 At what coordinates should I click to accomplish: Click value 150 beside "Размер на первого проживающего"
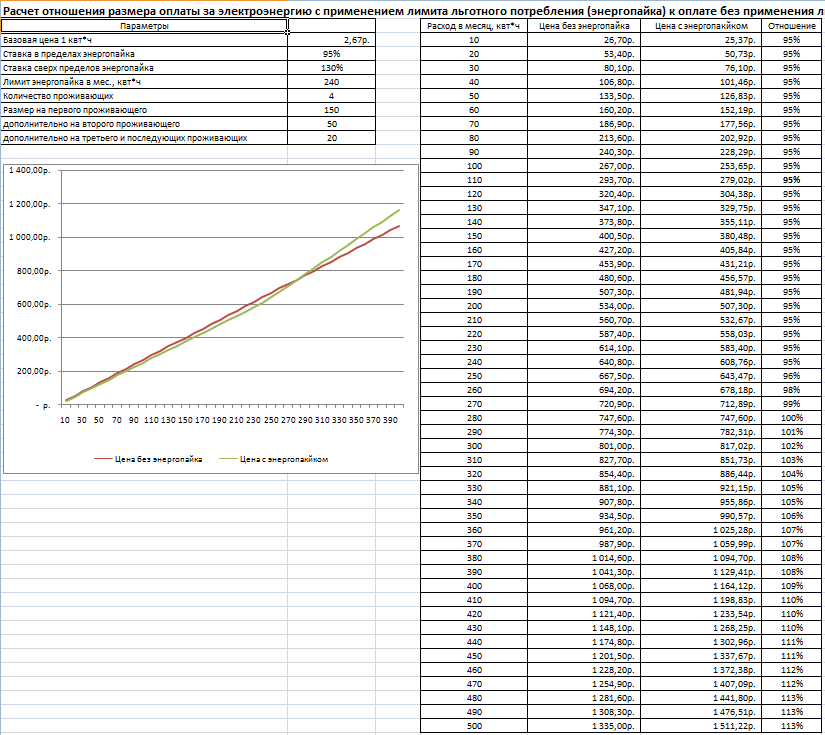(x=331, y=110)
